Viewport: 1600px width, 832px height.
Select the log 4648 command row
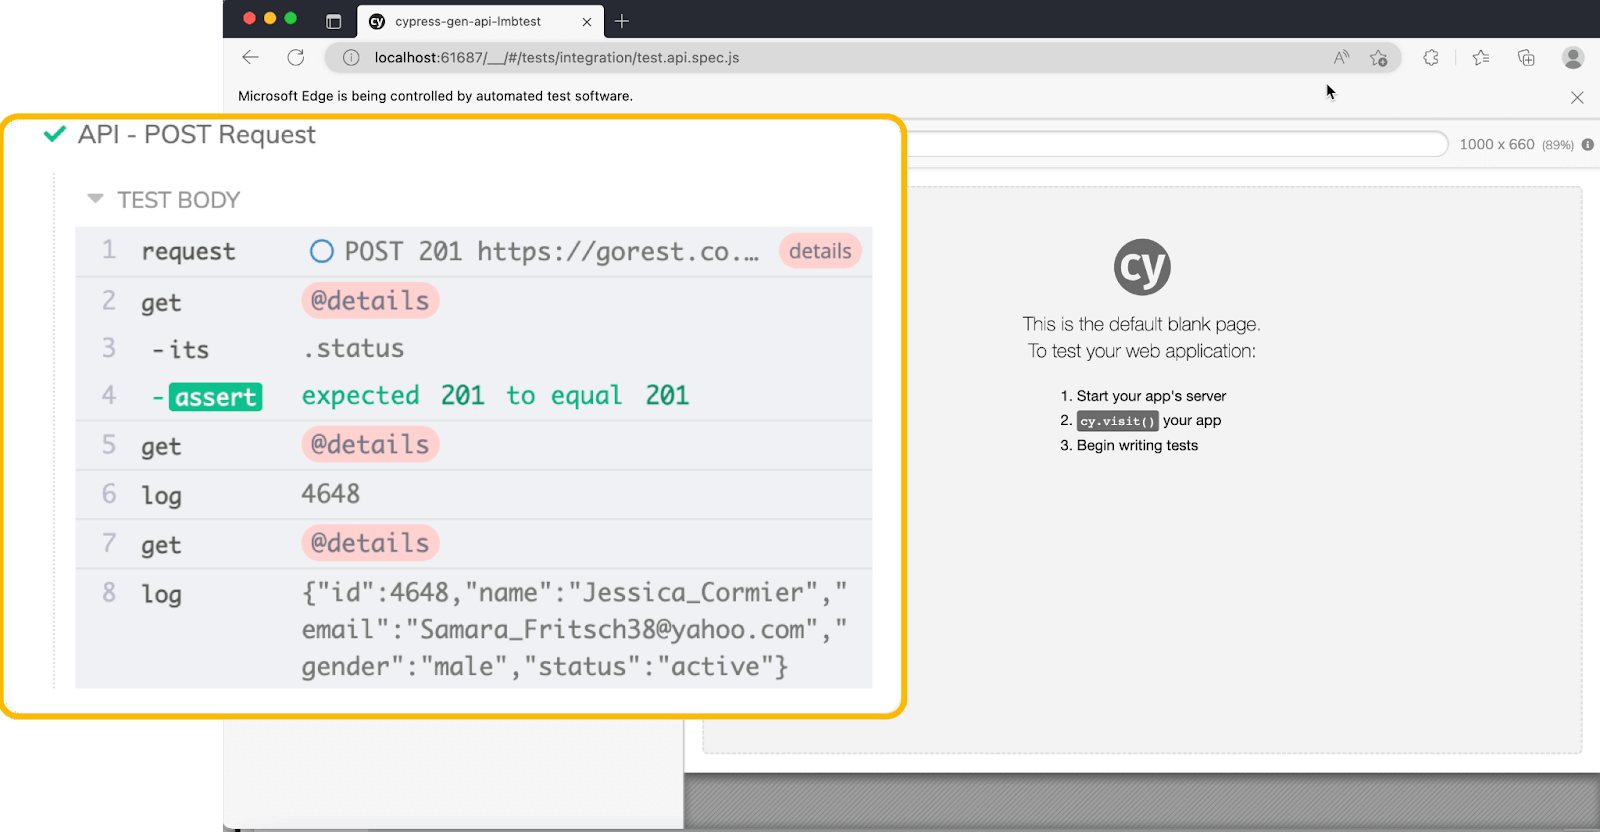pyautogui.click(x=474, y=494)
